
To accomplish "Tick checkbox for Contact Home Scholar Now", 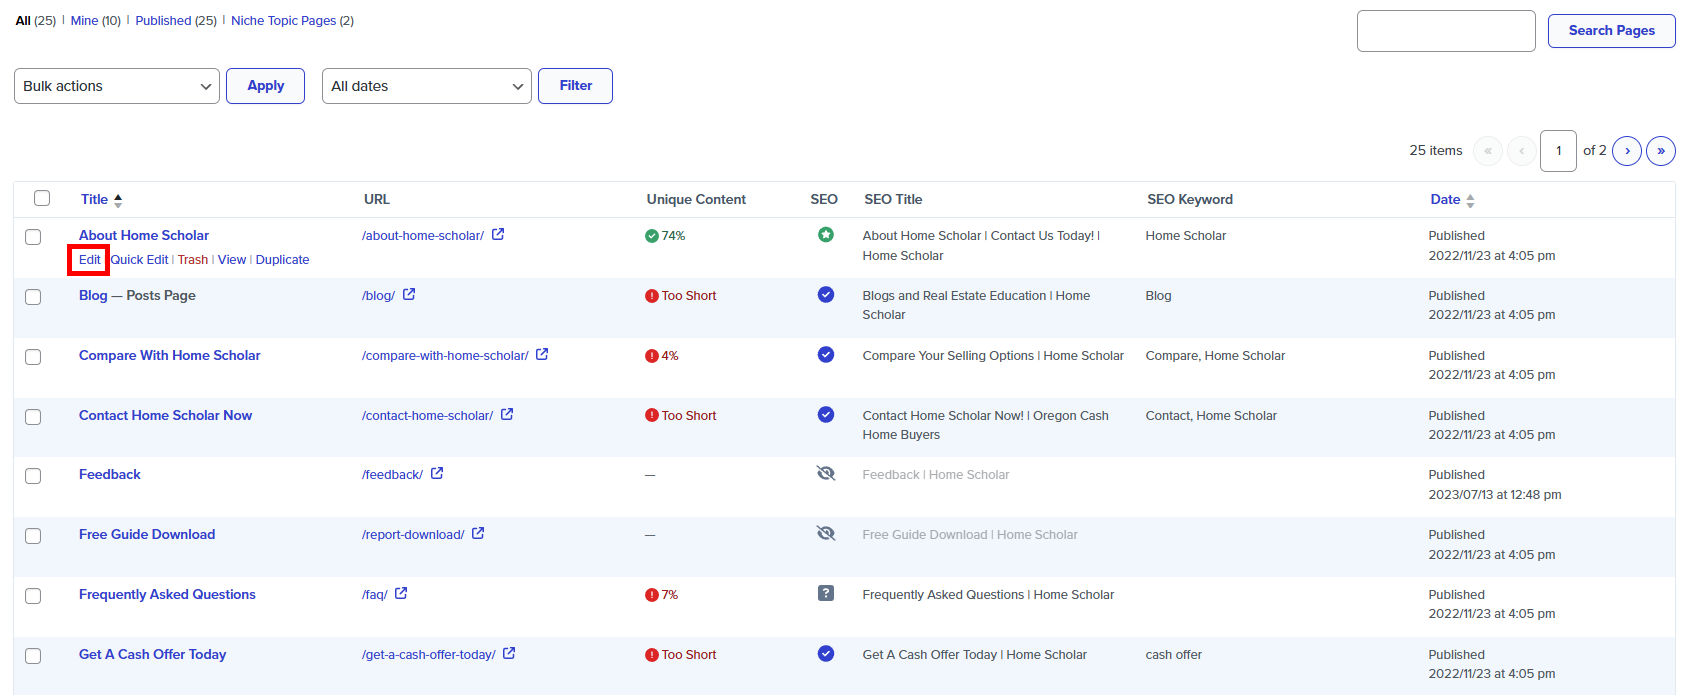I will [33, 417].
